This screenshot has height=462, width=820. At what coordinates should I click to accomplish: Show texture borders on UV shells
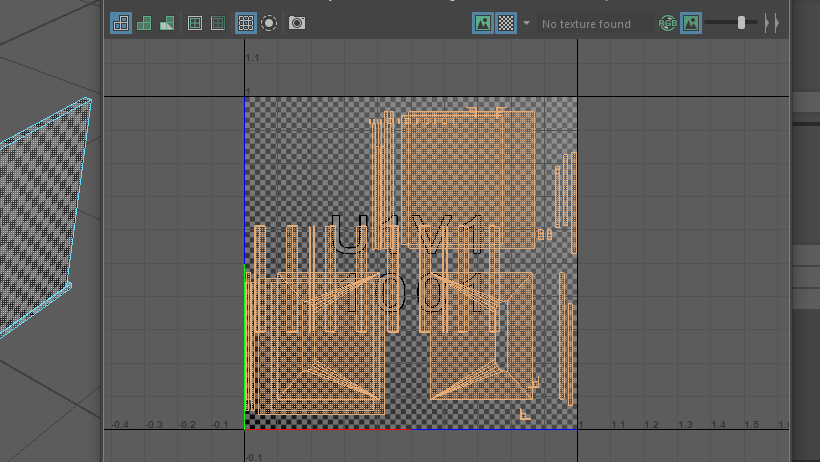pyautogui.click(x=195, y=22)
